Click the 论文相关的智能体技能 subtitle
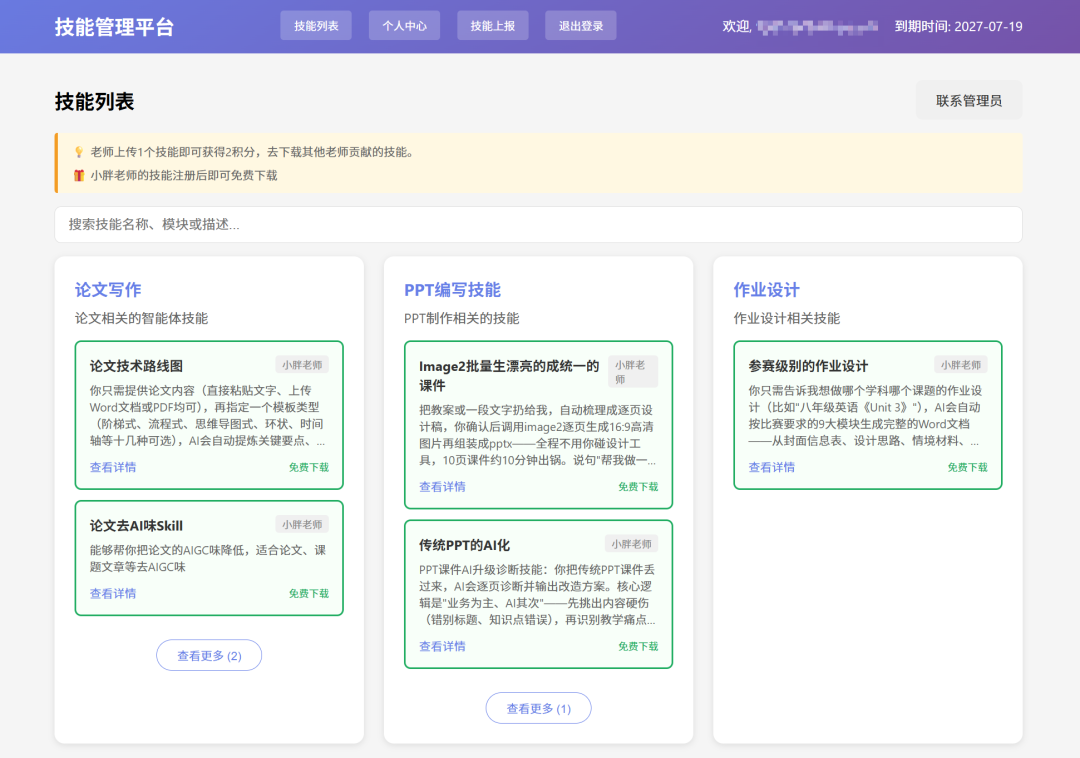This screenshot has height=758, width=1080. [141, 318]
